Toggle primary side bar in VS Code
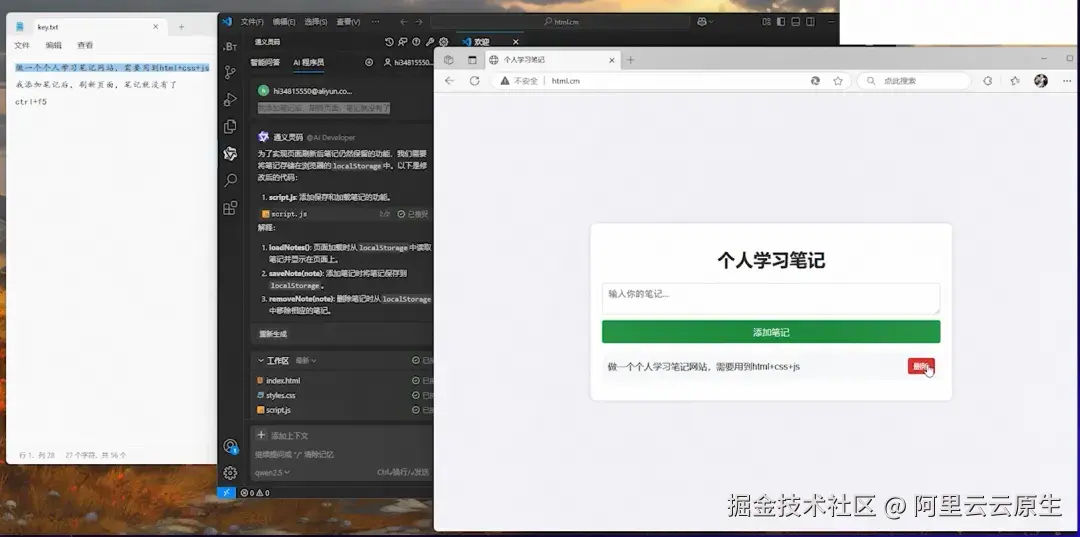This screenshot has width=1080, height=537. click(781, 21)
